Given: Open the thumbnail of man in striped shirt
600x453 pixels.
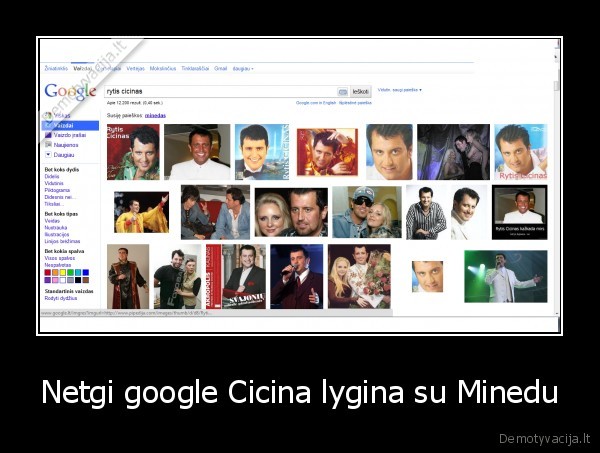Looking at the screenshot, I should click(x=426, y=212).
